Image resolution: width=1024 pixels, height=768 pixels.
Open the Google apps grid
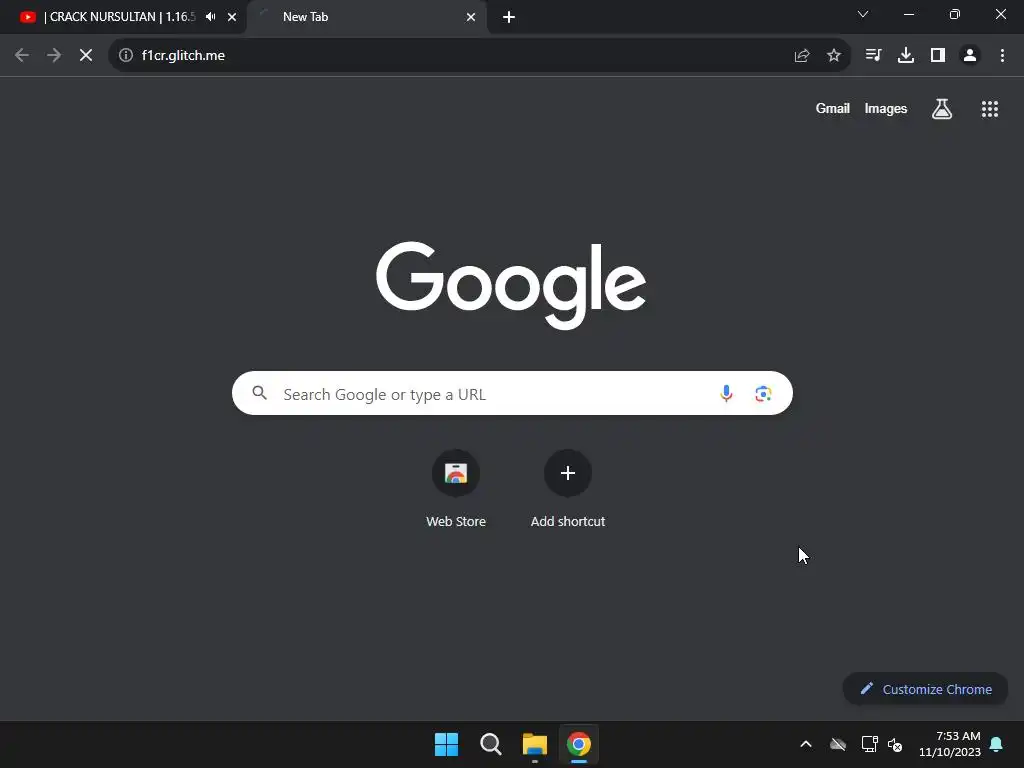tap(990, 109)
